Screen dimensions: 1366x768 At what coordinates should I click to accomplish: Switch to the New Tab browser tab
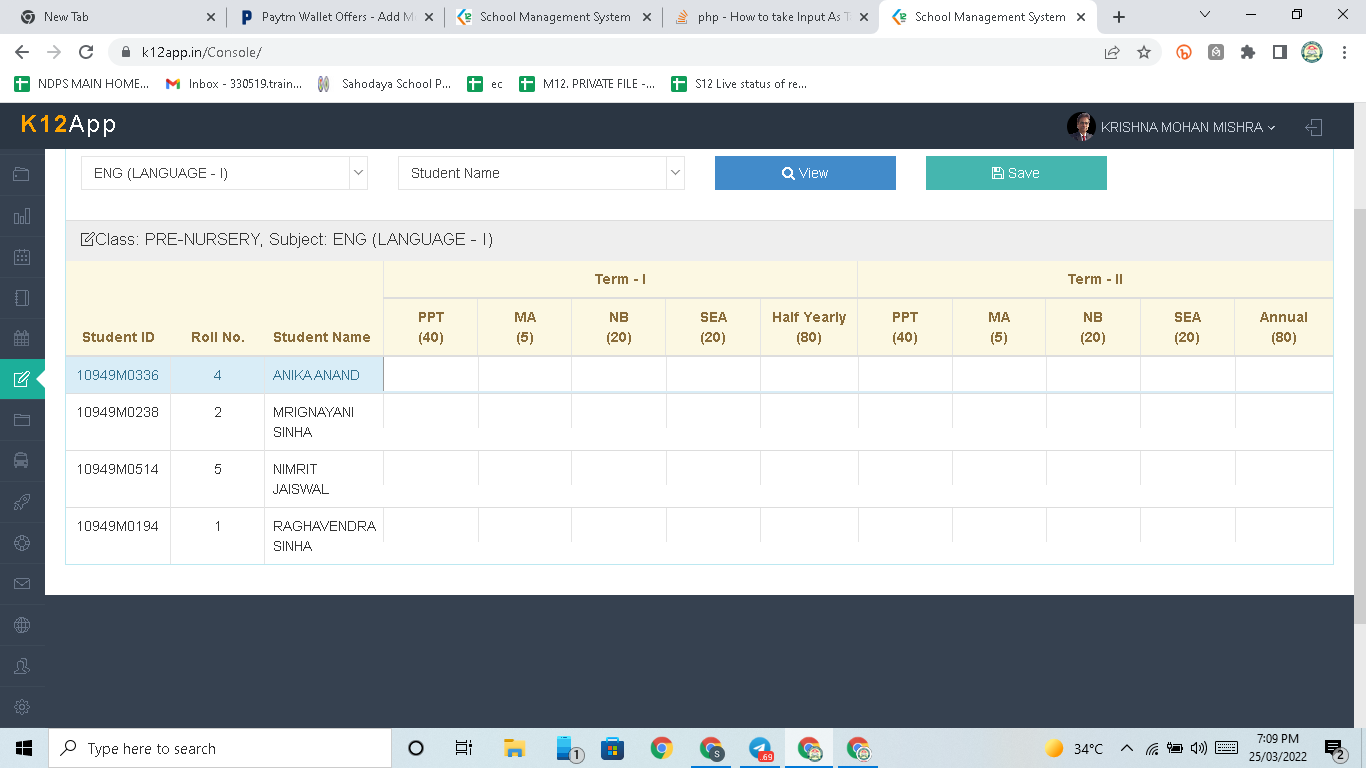point(116,17)
